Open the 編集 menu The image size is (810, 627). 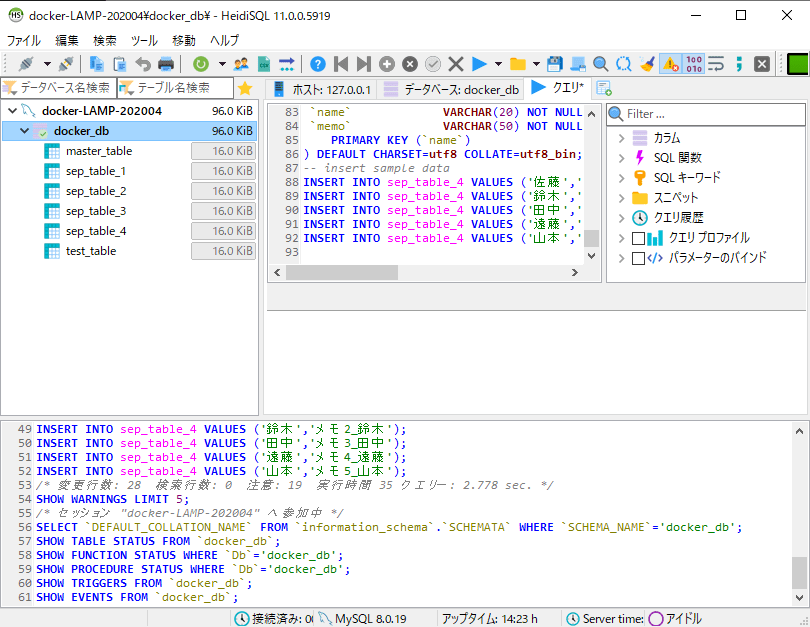tap(67, 40)
